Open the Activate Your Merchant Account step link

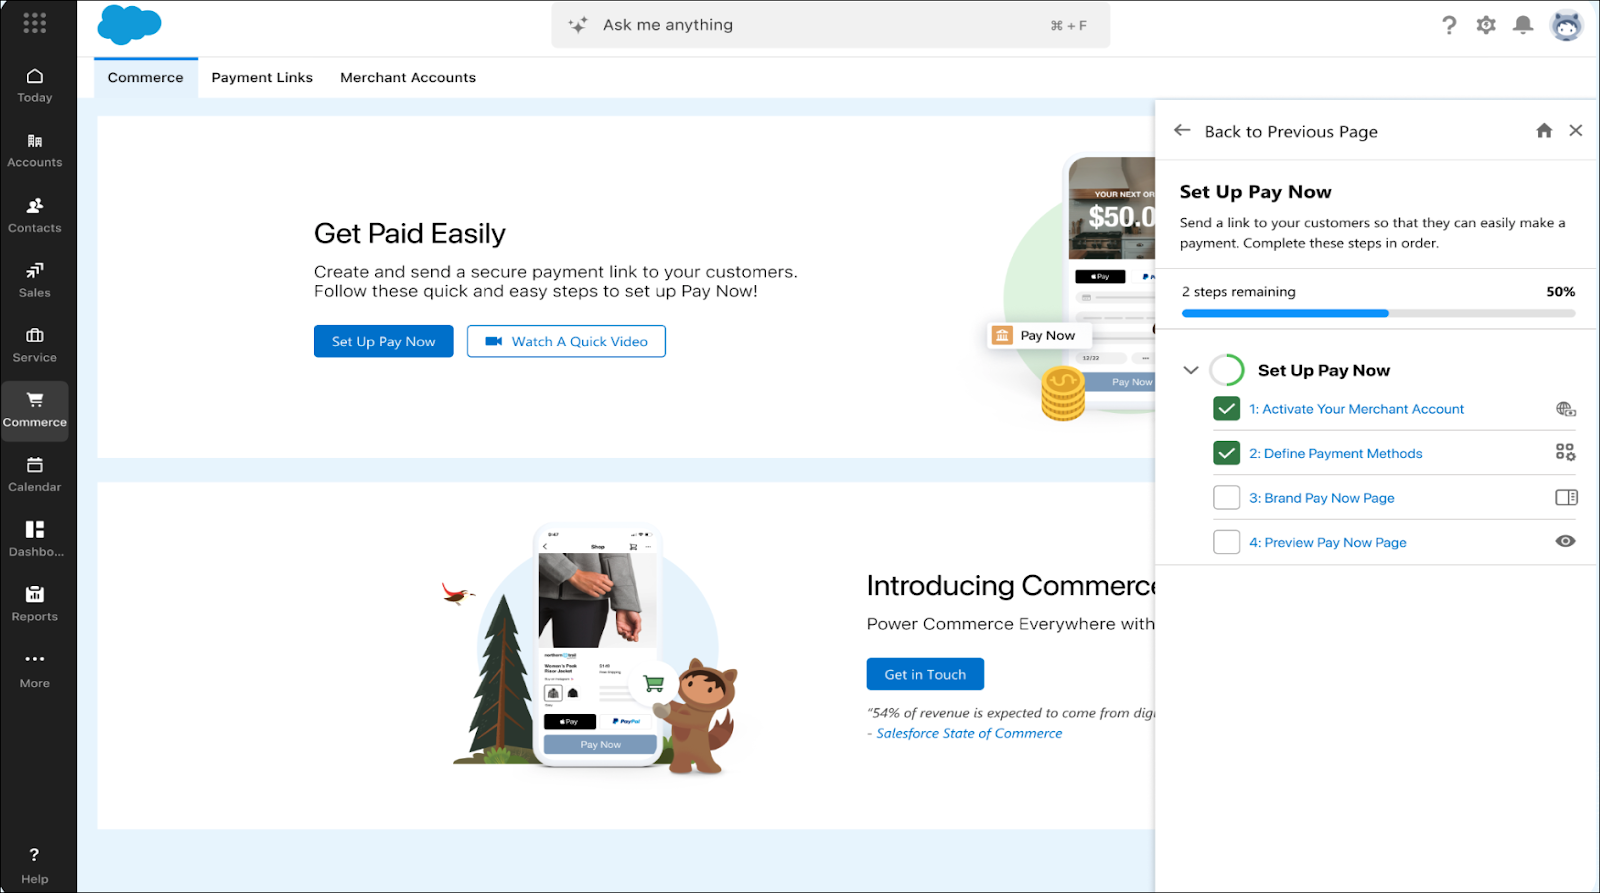pyautogui.click(x=1356, y=409)
